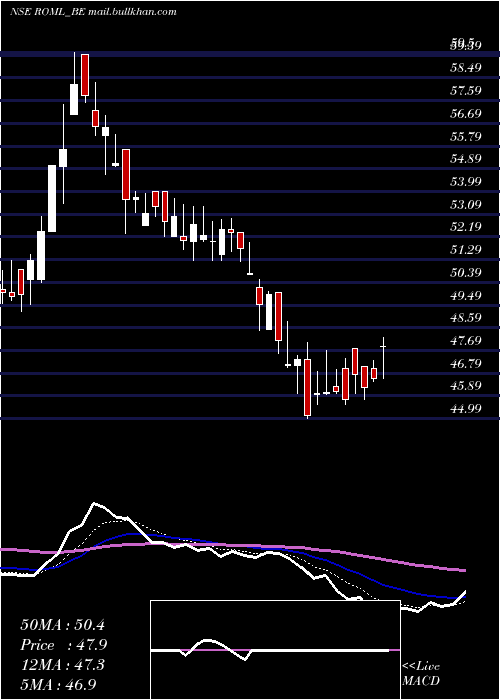Screen dimensions: 500x700
Task: Click the 56.69 price axis label
Action: 466,113
